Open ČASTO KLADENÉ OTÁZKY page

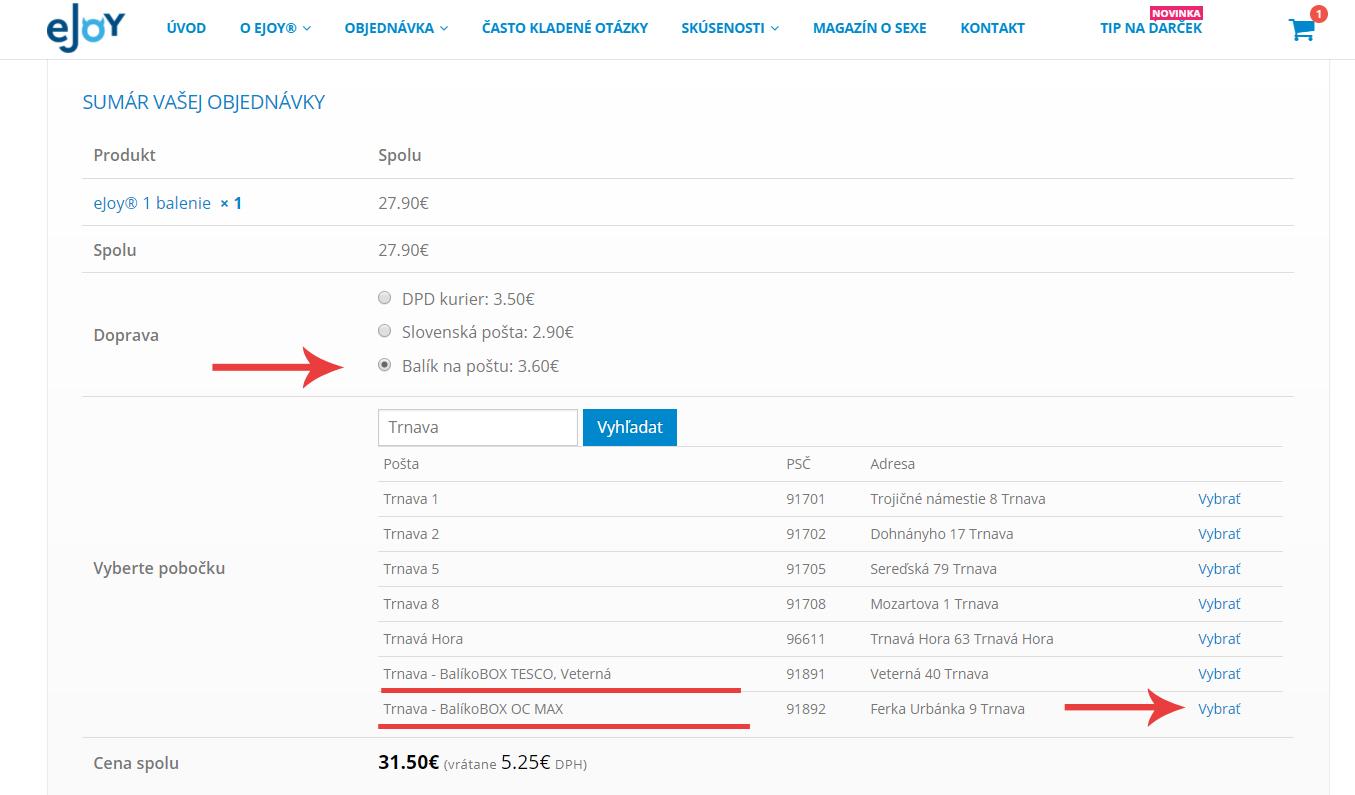[565, 28]
